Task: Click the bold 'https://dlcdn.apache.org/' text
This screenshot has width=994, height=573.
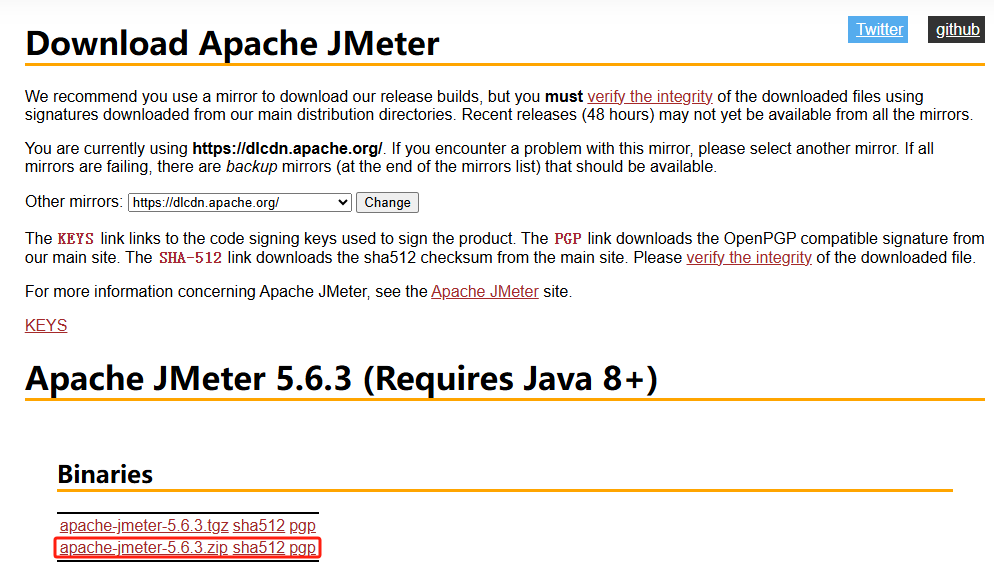Action: click(287, 148)
